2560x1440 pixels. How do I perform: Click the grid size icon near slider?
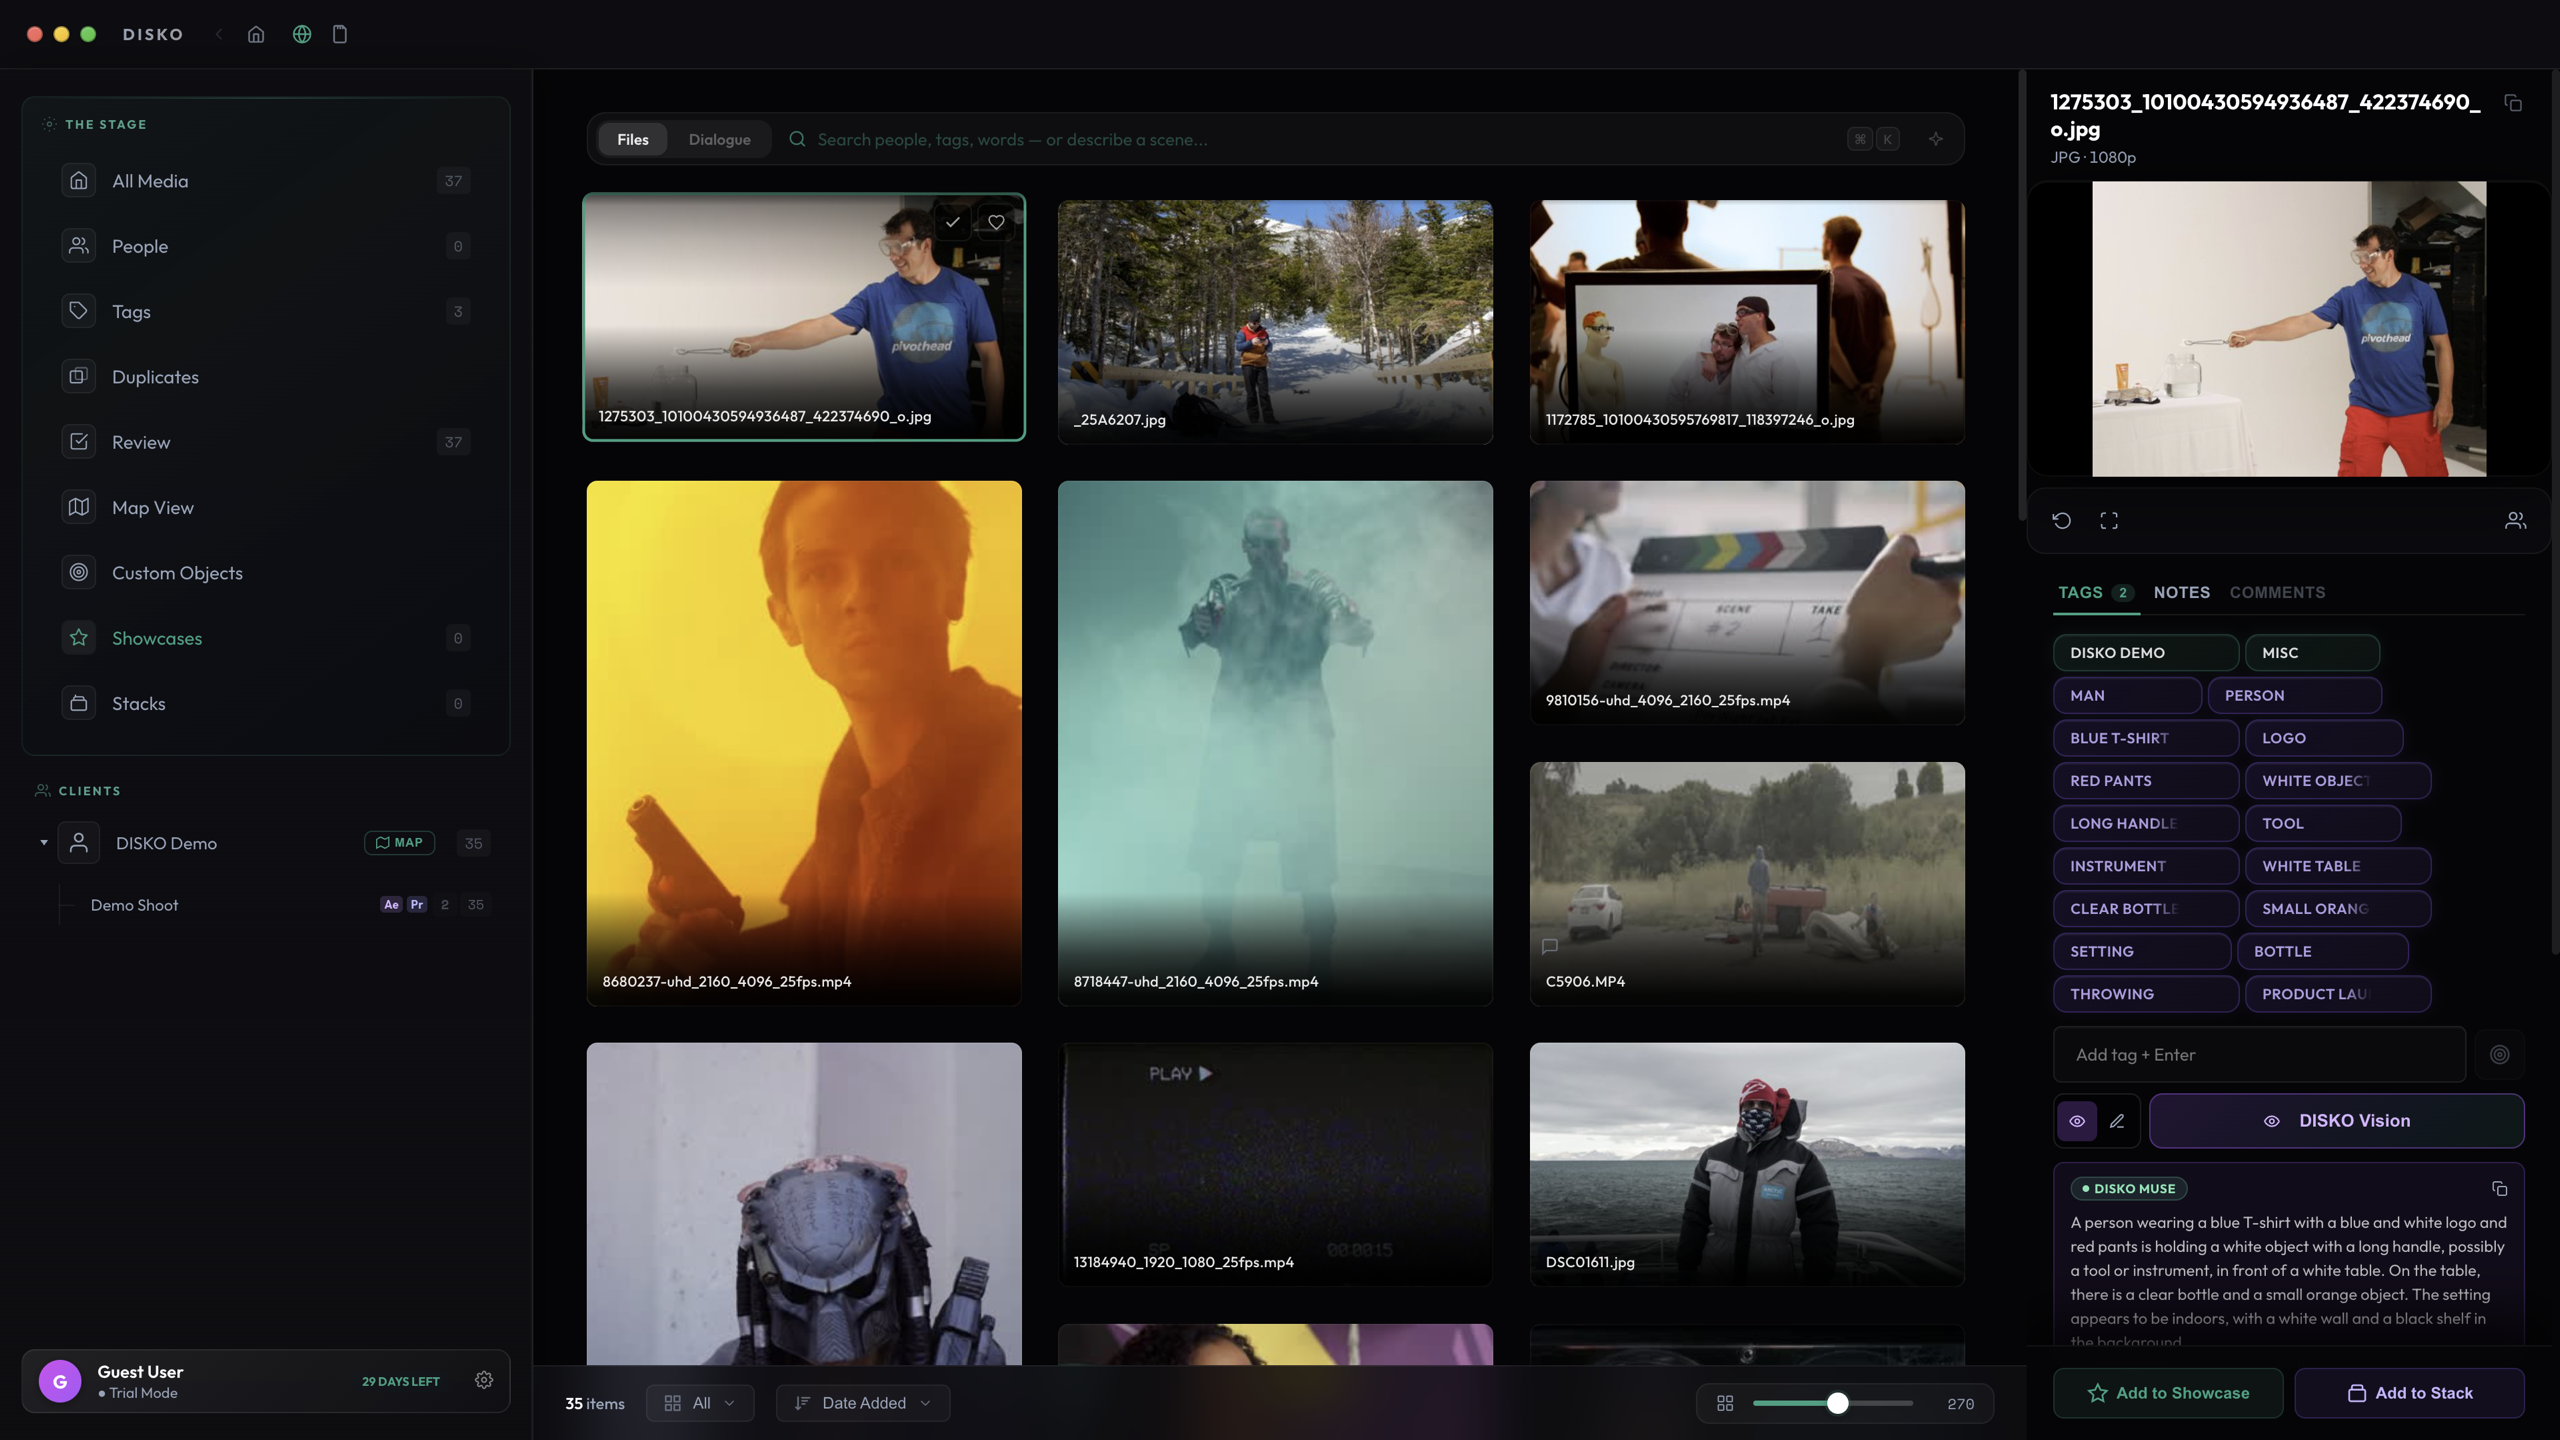pos(1725,1403)
